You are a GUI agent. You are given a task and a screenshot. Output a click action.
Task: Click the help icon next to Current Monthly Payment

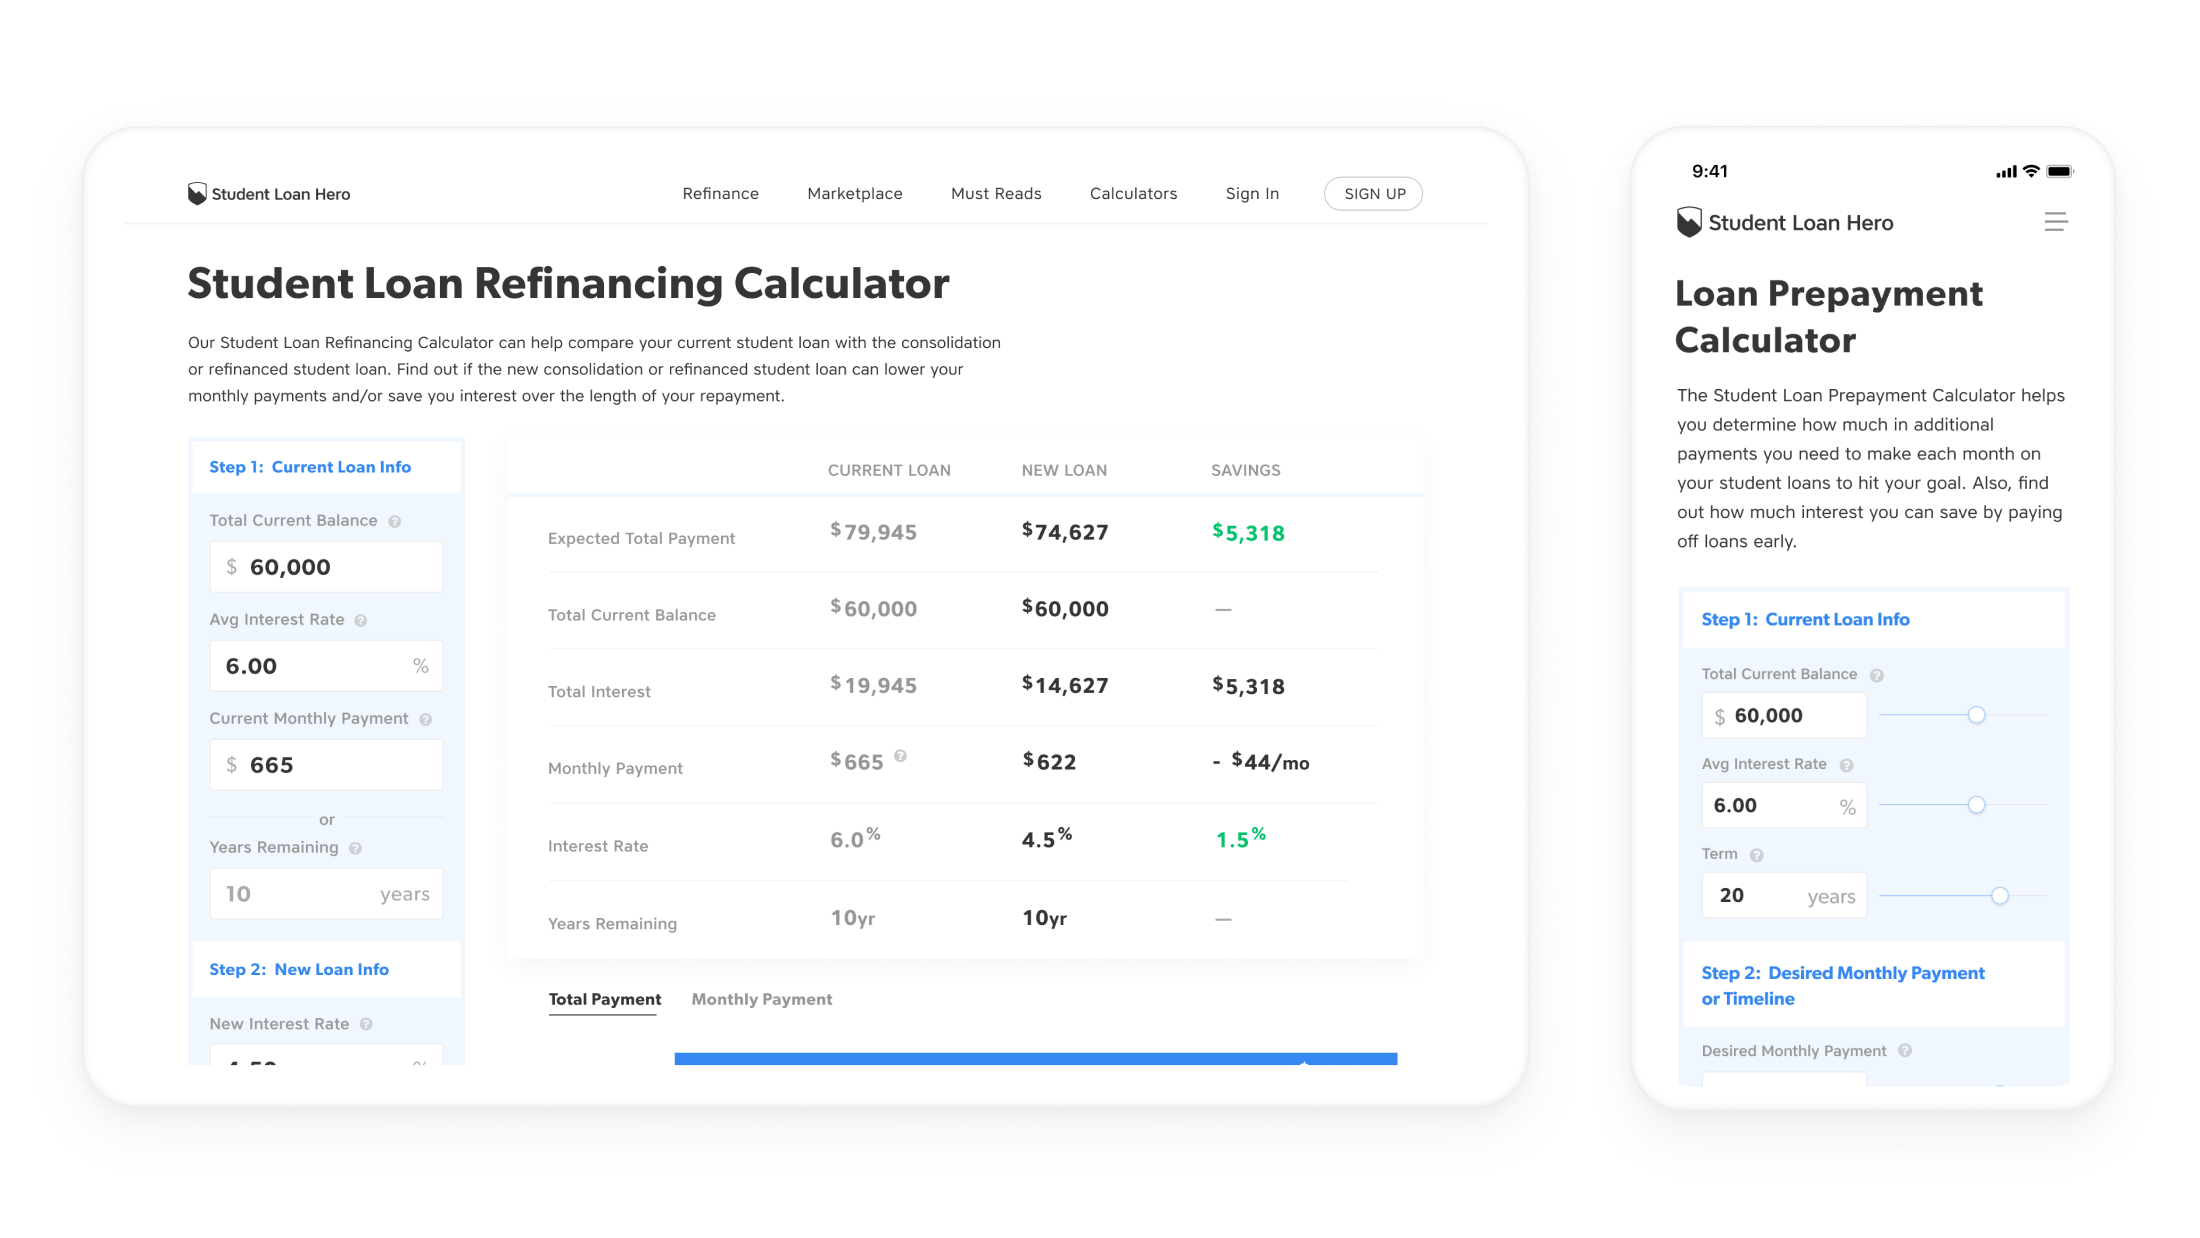[x=426, y=718]
